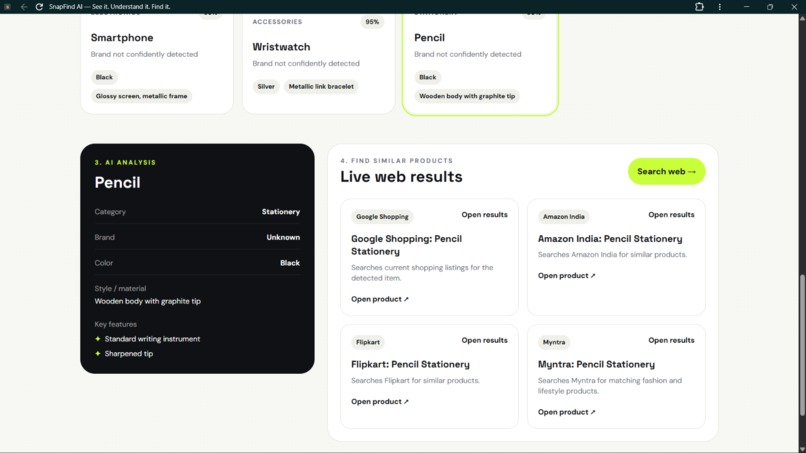This screenshot has width=806, height=453.
Task: Click Open product under Flipkart
Action: click(380, 402)
